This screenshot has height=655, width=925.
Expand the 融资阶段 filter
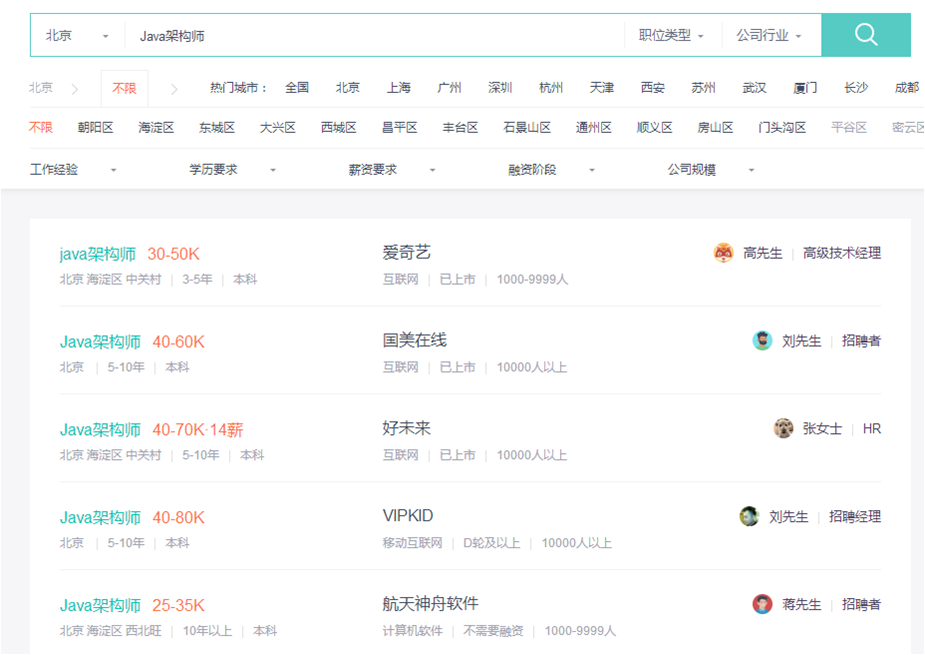(552, 170)
